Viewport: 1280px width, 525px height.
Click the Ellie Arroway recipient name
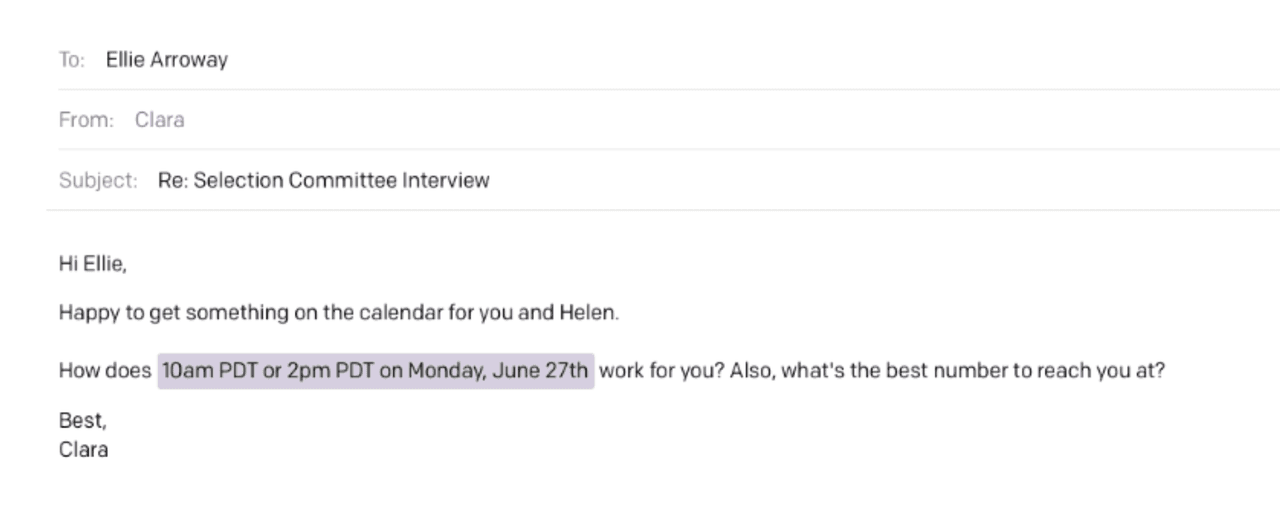coord(166,60)
